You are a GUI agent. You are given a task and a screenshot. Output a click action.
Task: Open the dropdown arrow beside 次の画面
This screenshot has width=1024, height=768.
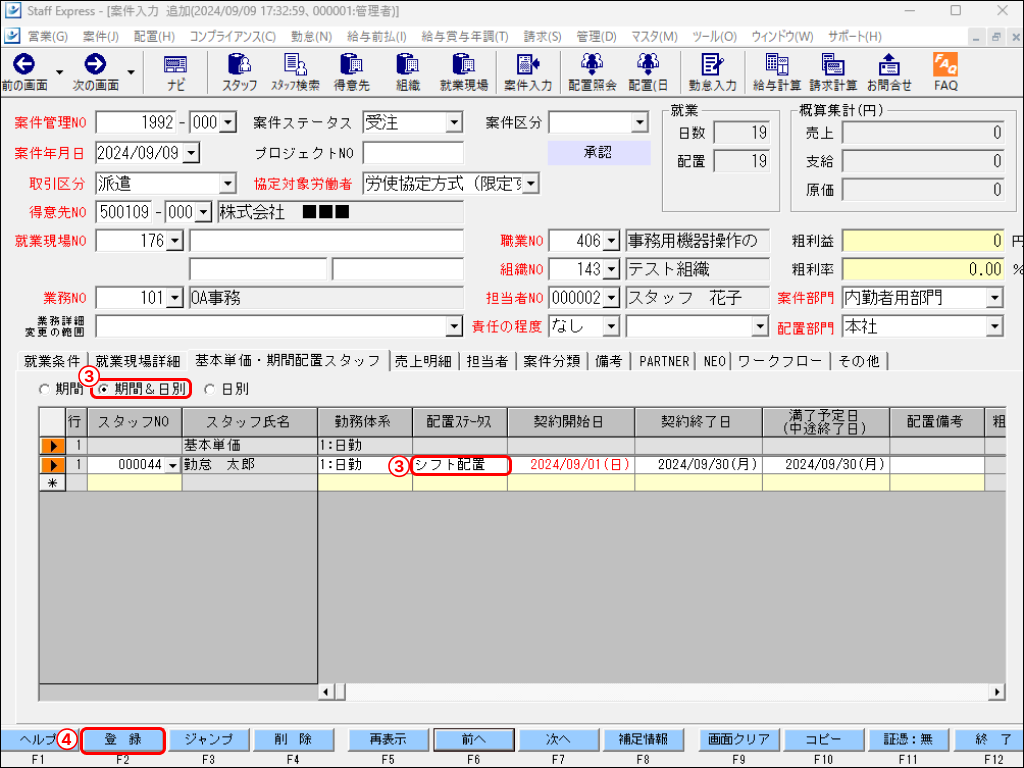(131, 72)
